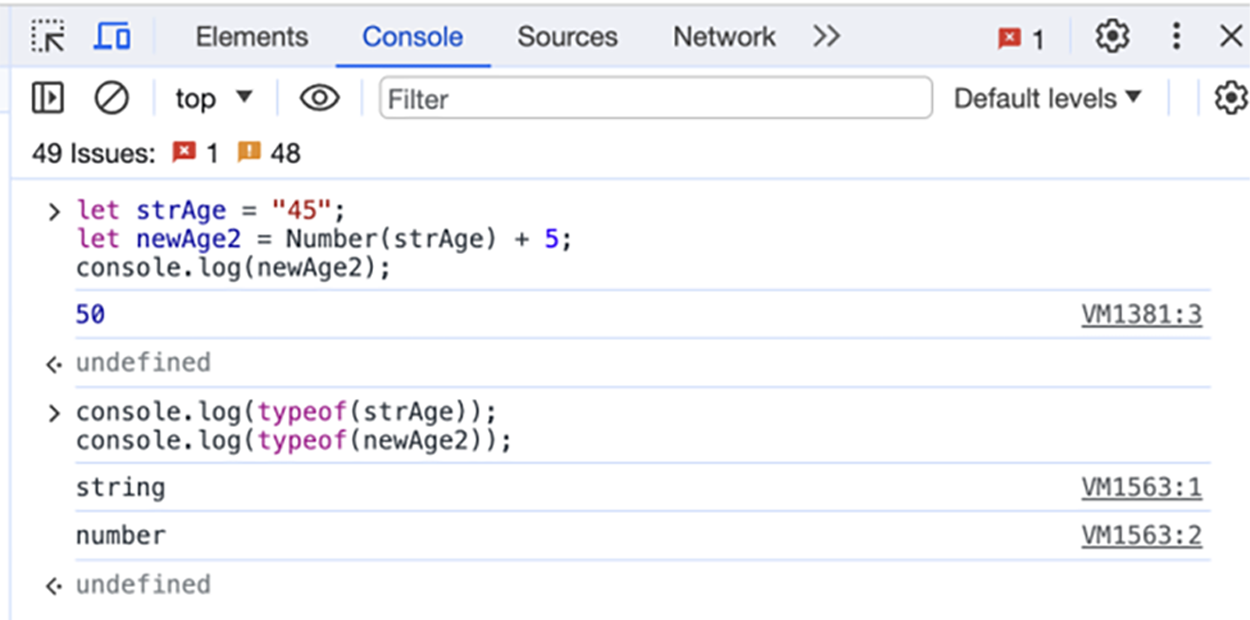
Task: Toggle the device toolbar icon
Action: coord(112,37)
